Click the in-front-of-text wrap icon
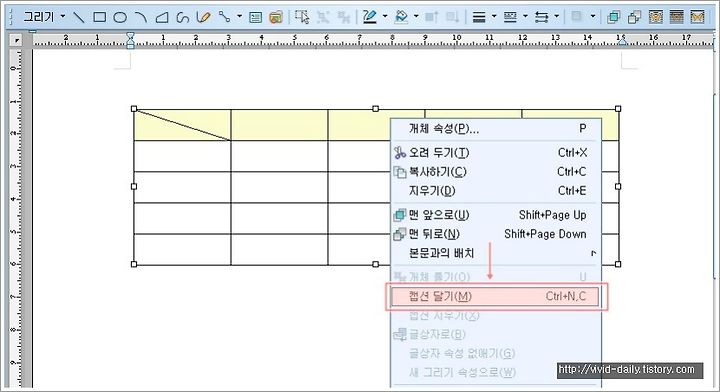The height and width of the screenshot is (392, 720). (698, 17)
